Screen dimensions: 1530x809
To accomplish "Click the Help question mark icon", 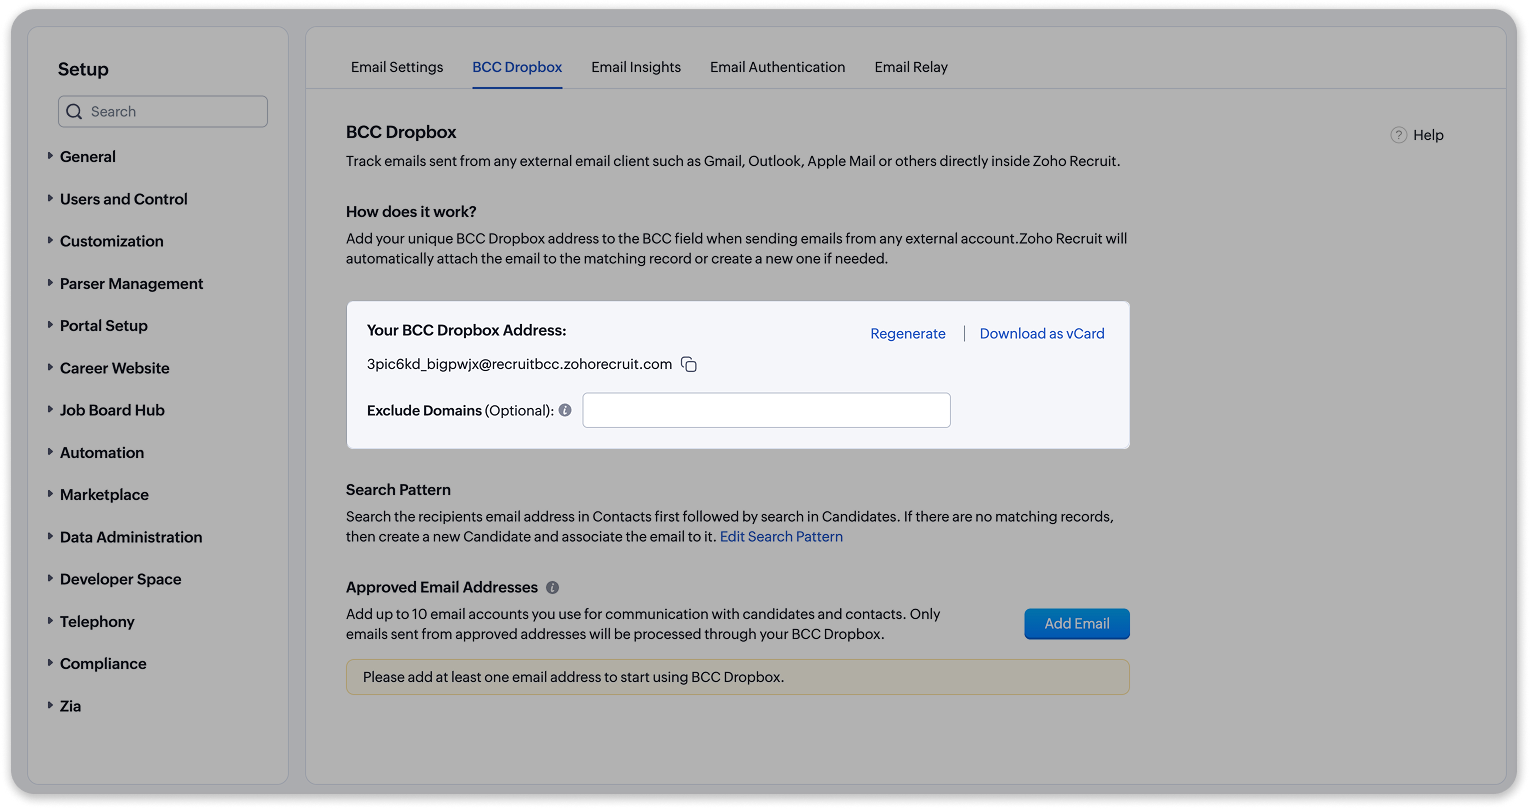I will (x=1399, y=135).
